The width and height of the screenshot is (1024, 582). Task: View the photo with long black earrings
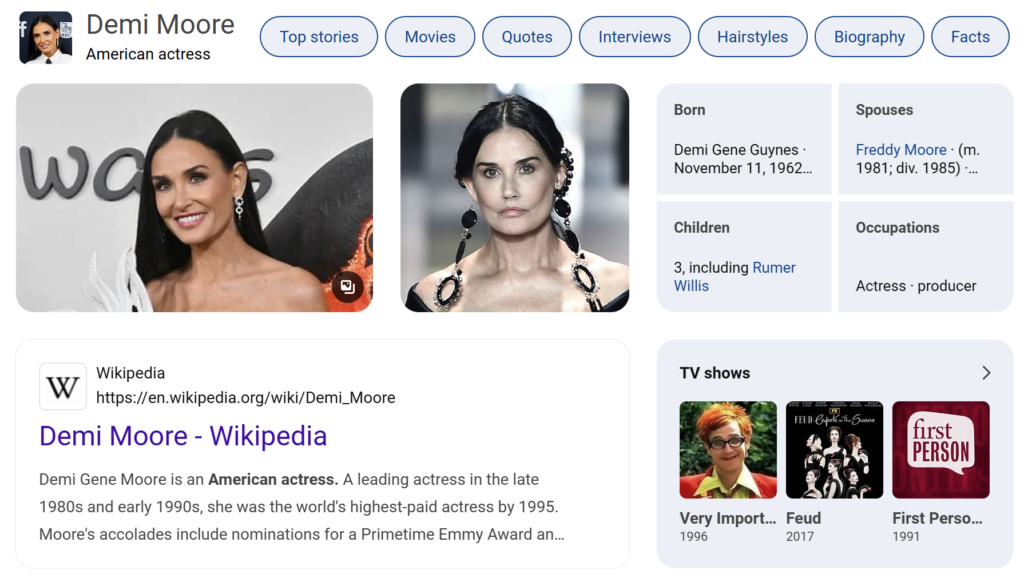[x=514, y=197]
